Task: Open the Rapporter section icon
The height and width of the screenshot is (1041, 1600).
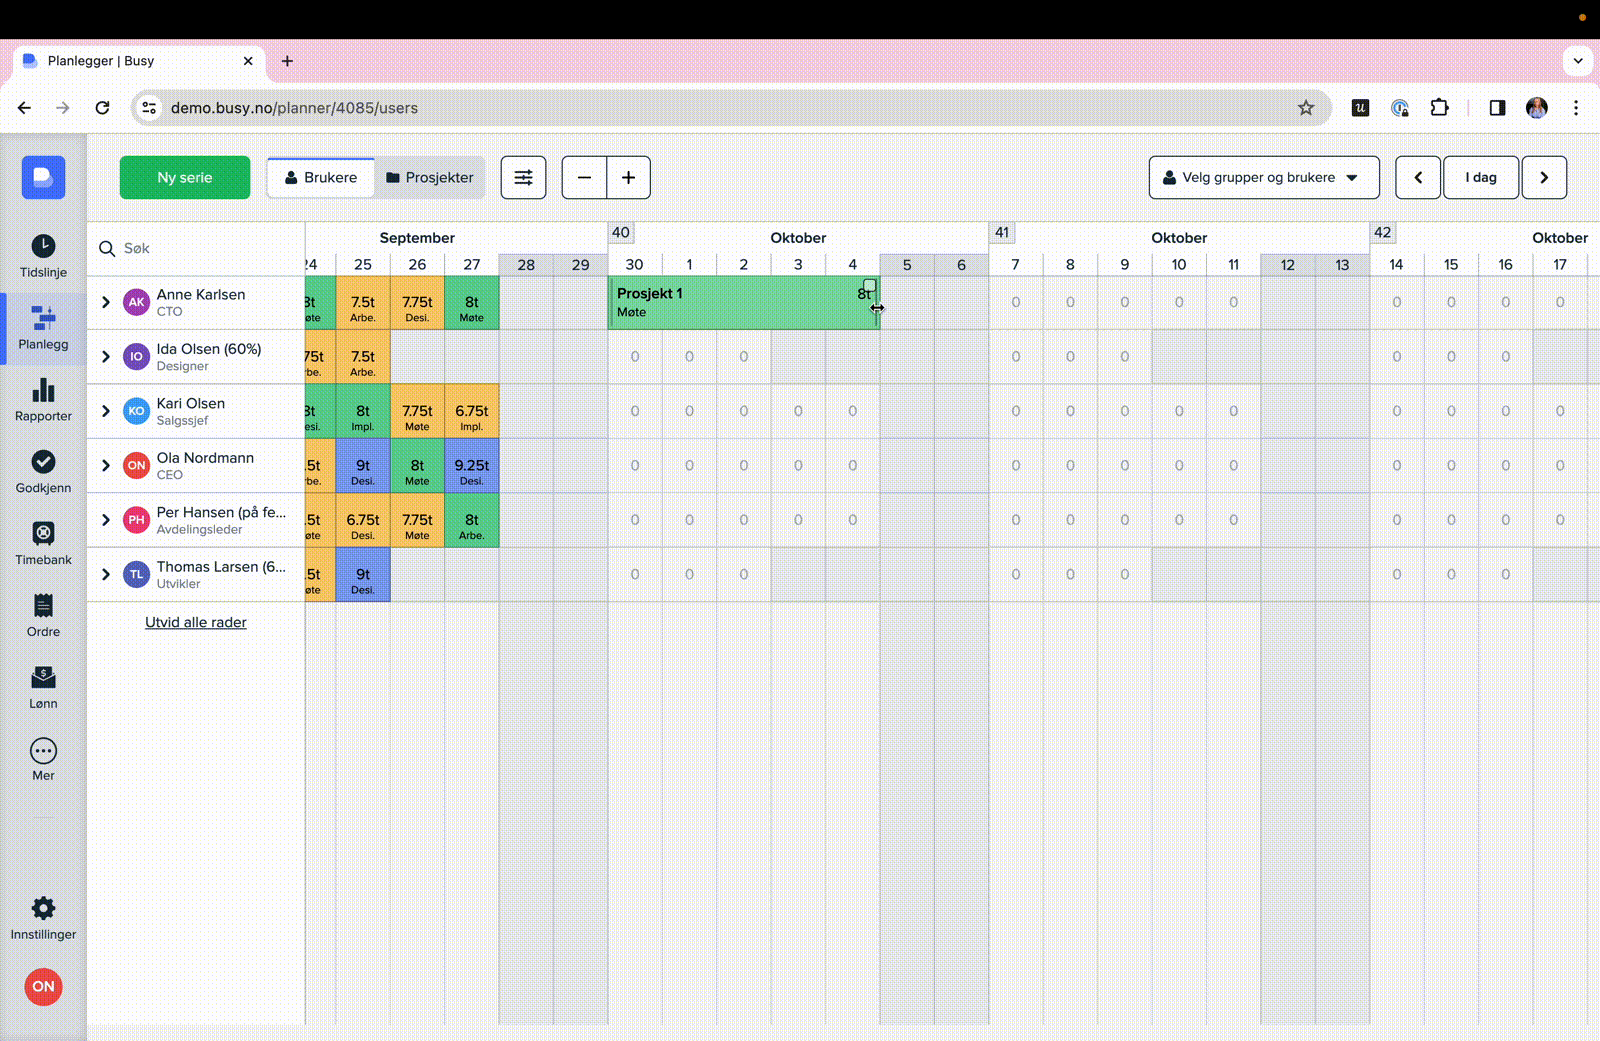Action: (x=43, y=400)
